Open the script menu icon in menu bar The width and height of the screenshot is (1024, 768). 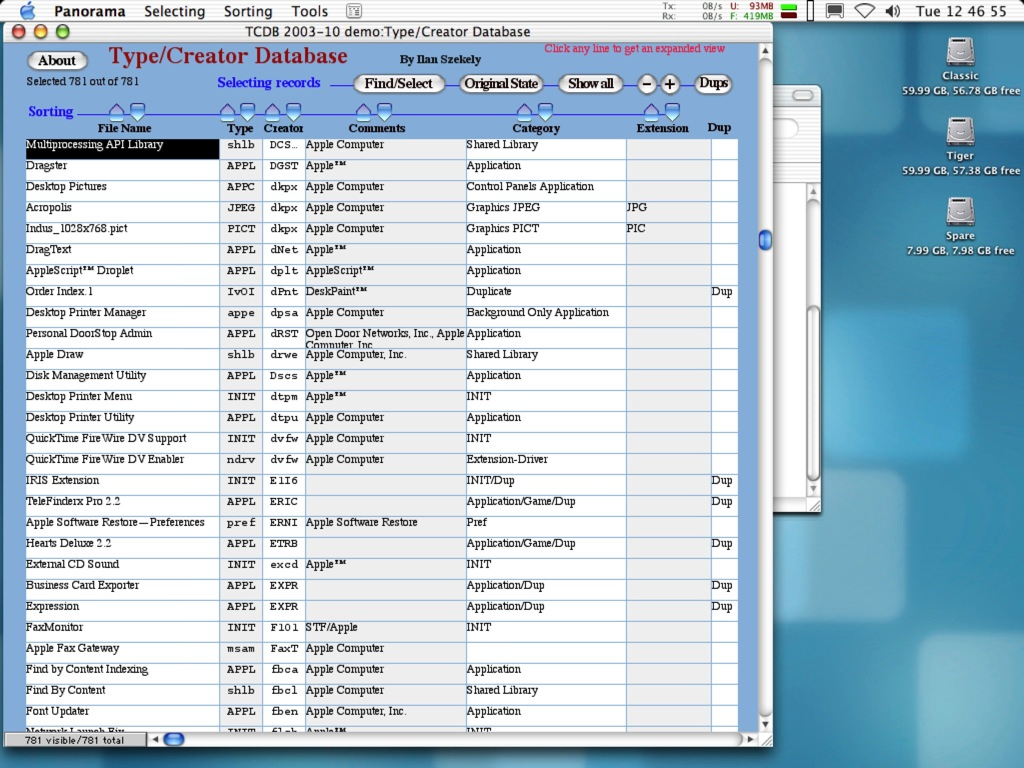click(353, 11)
